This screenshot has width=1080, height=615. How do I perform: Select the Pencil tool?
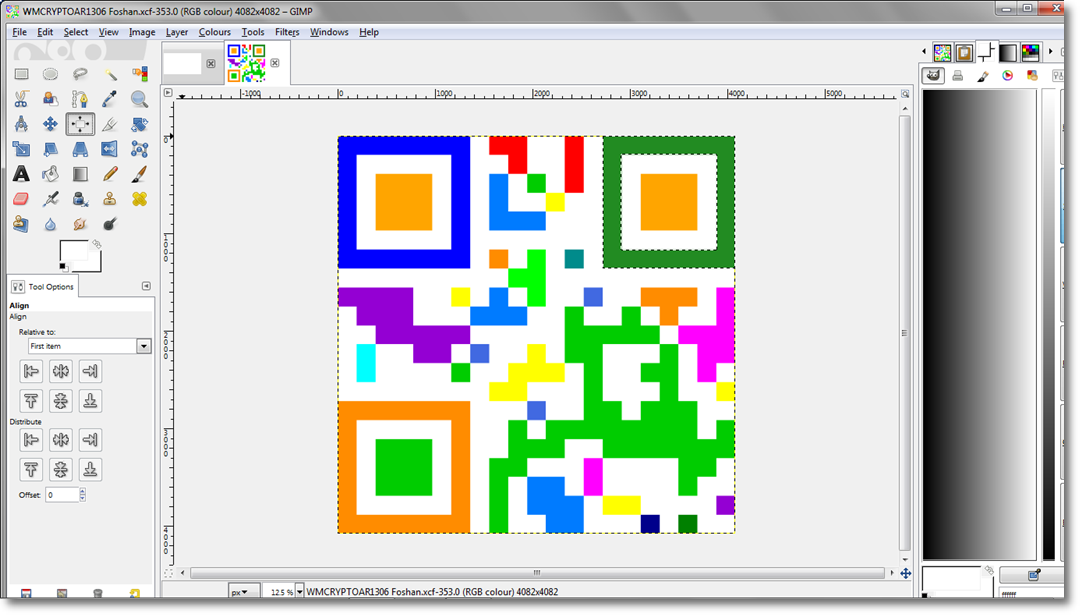pos(110,174)
